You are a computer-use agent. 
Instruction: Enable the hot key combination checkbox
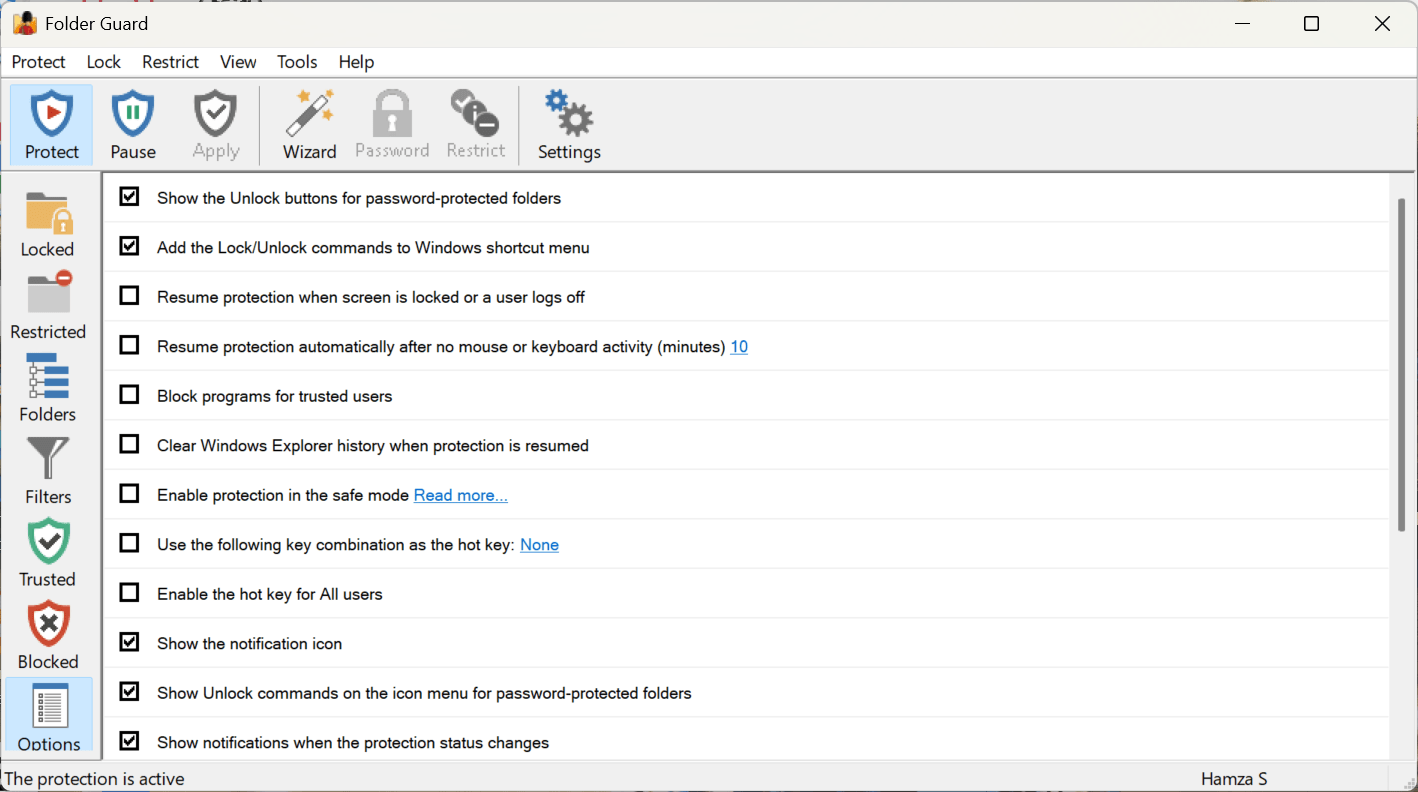tap(129, 543)
